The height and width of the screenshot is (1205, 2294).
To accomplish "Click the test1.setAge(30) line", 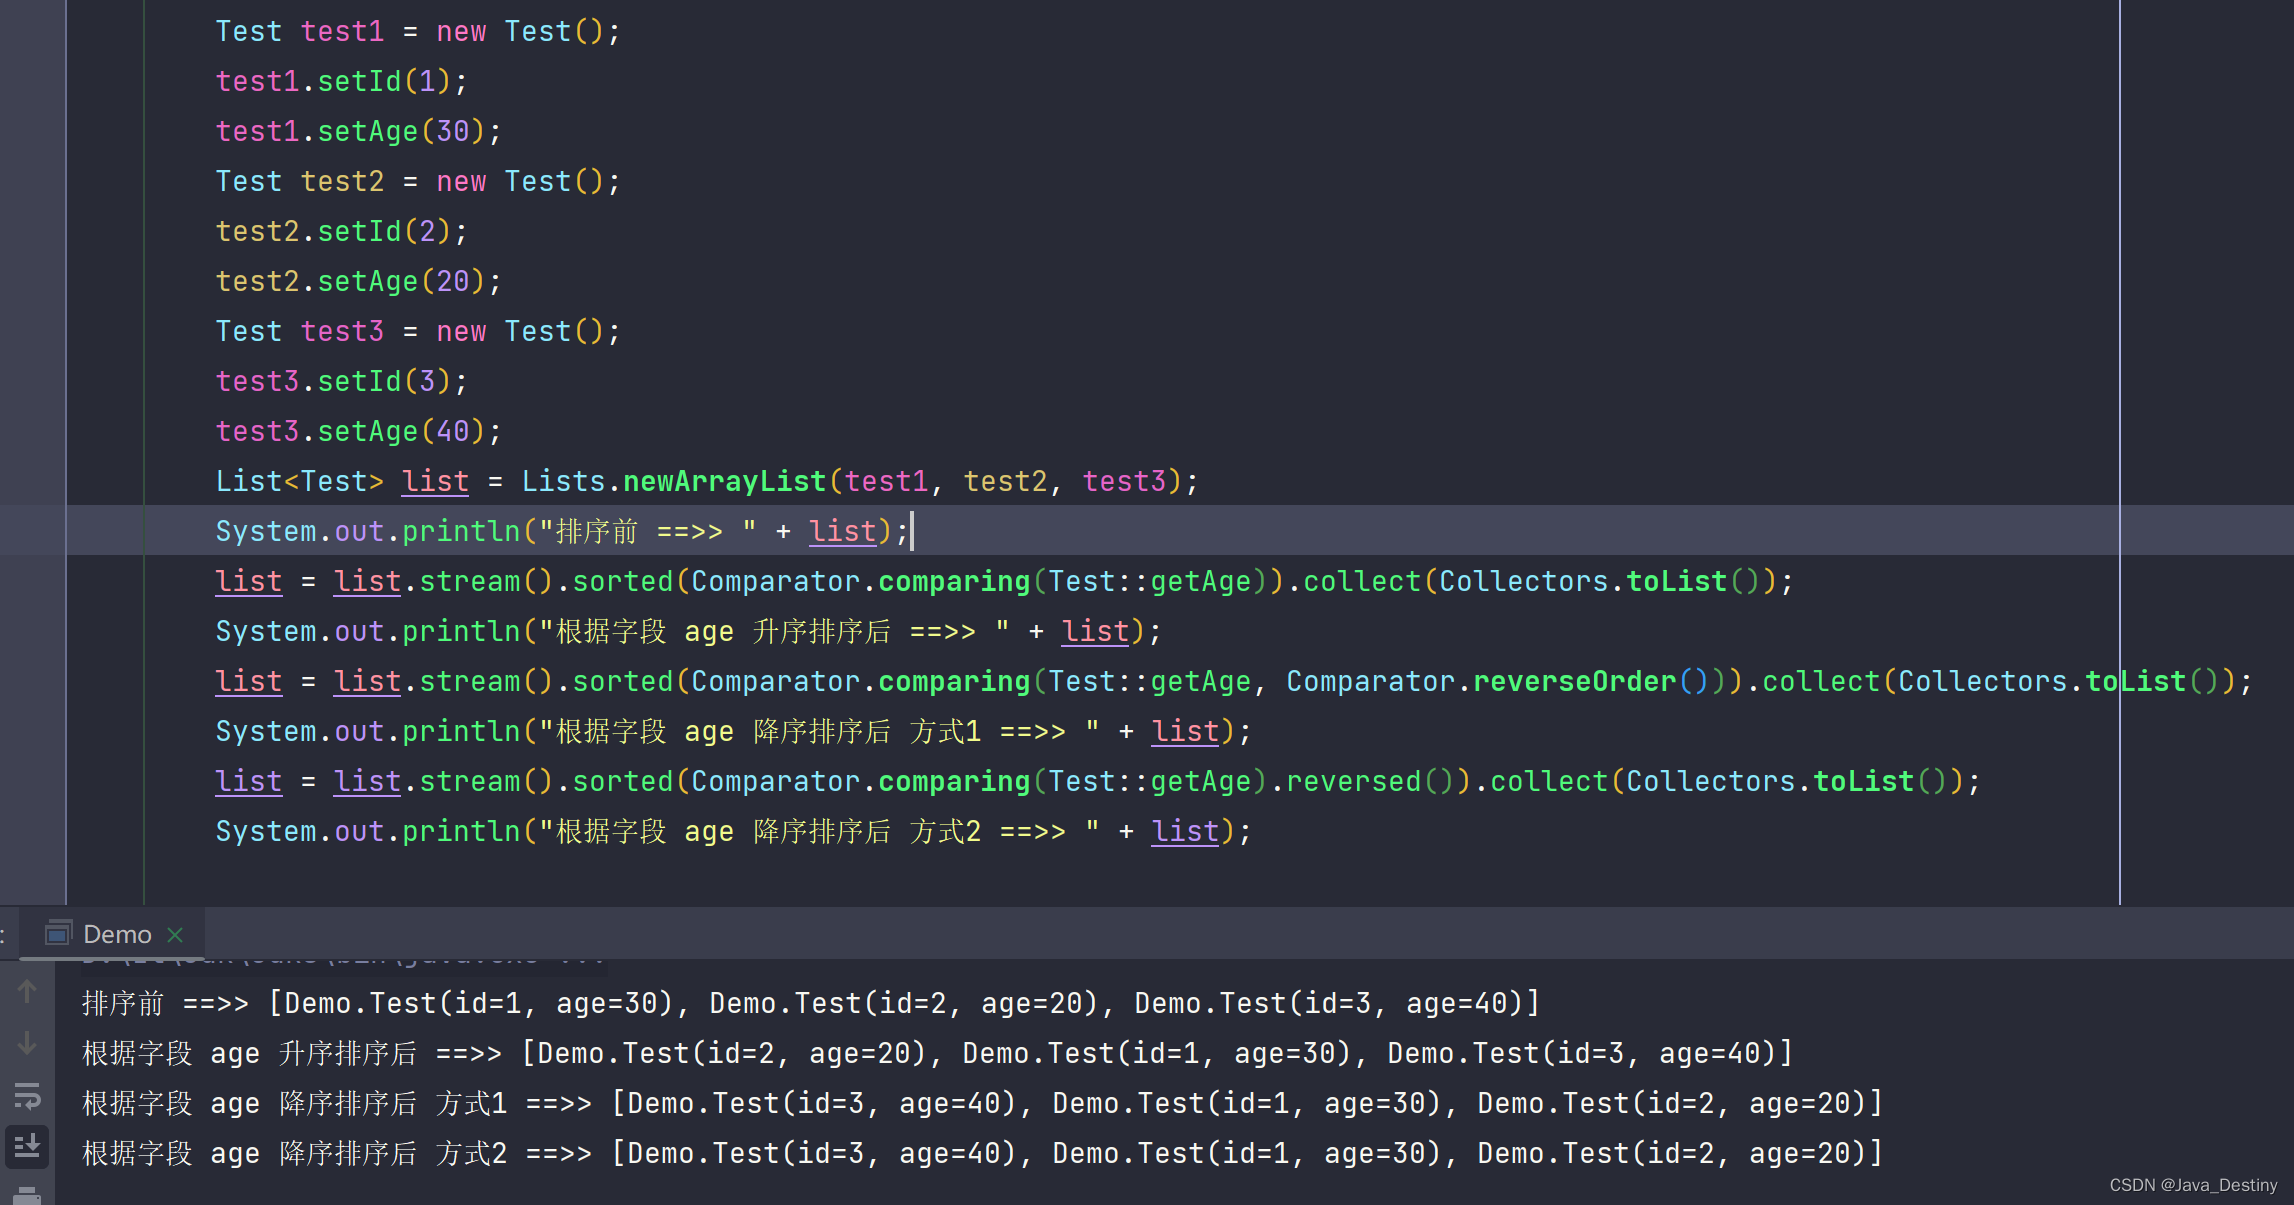I will tap(358, 131).
